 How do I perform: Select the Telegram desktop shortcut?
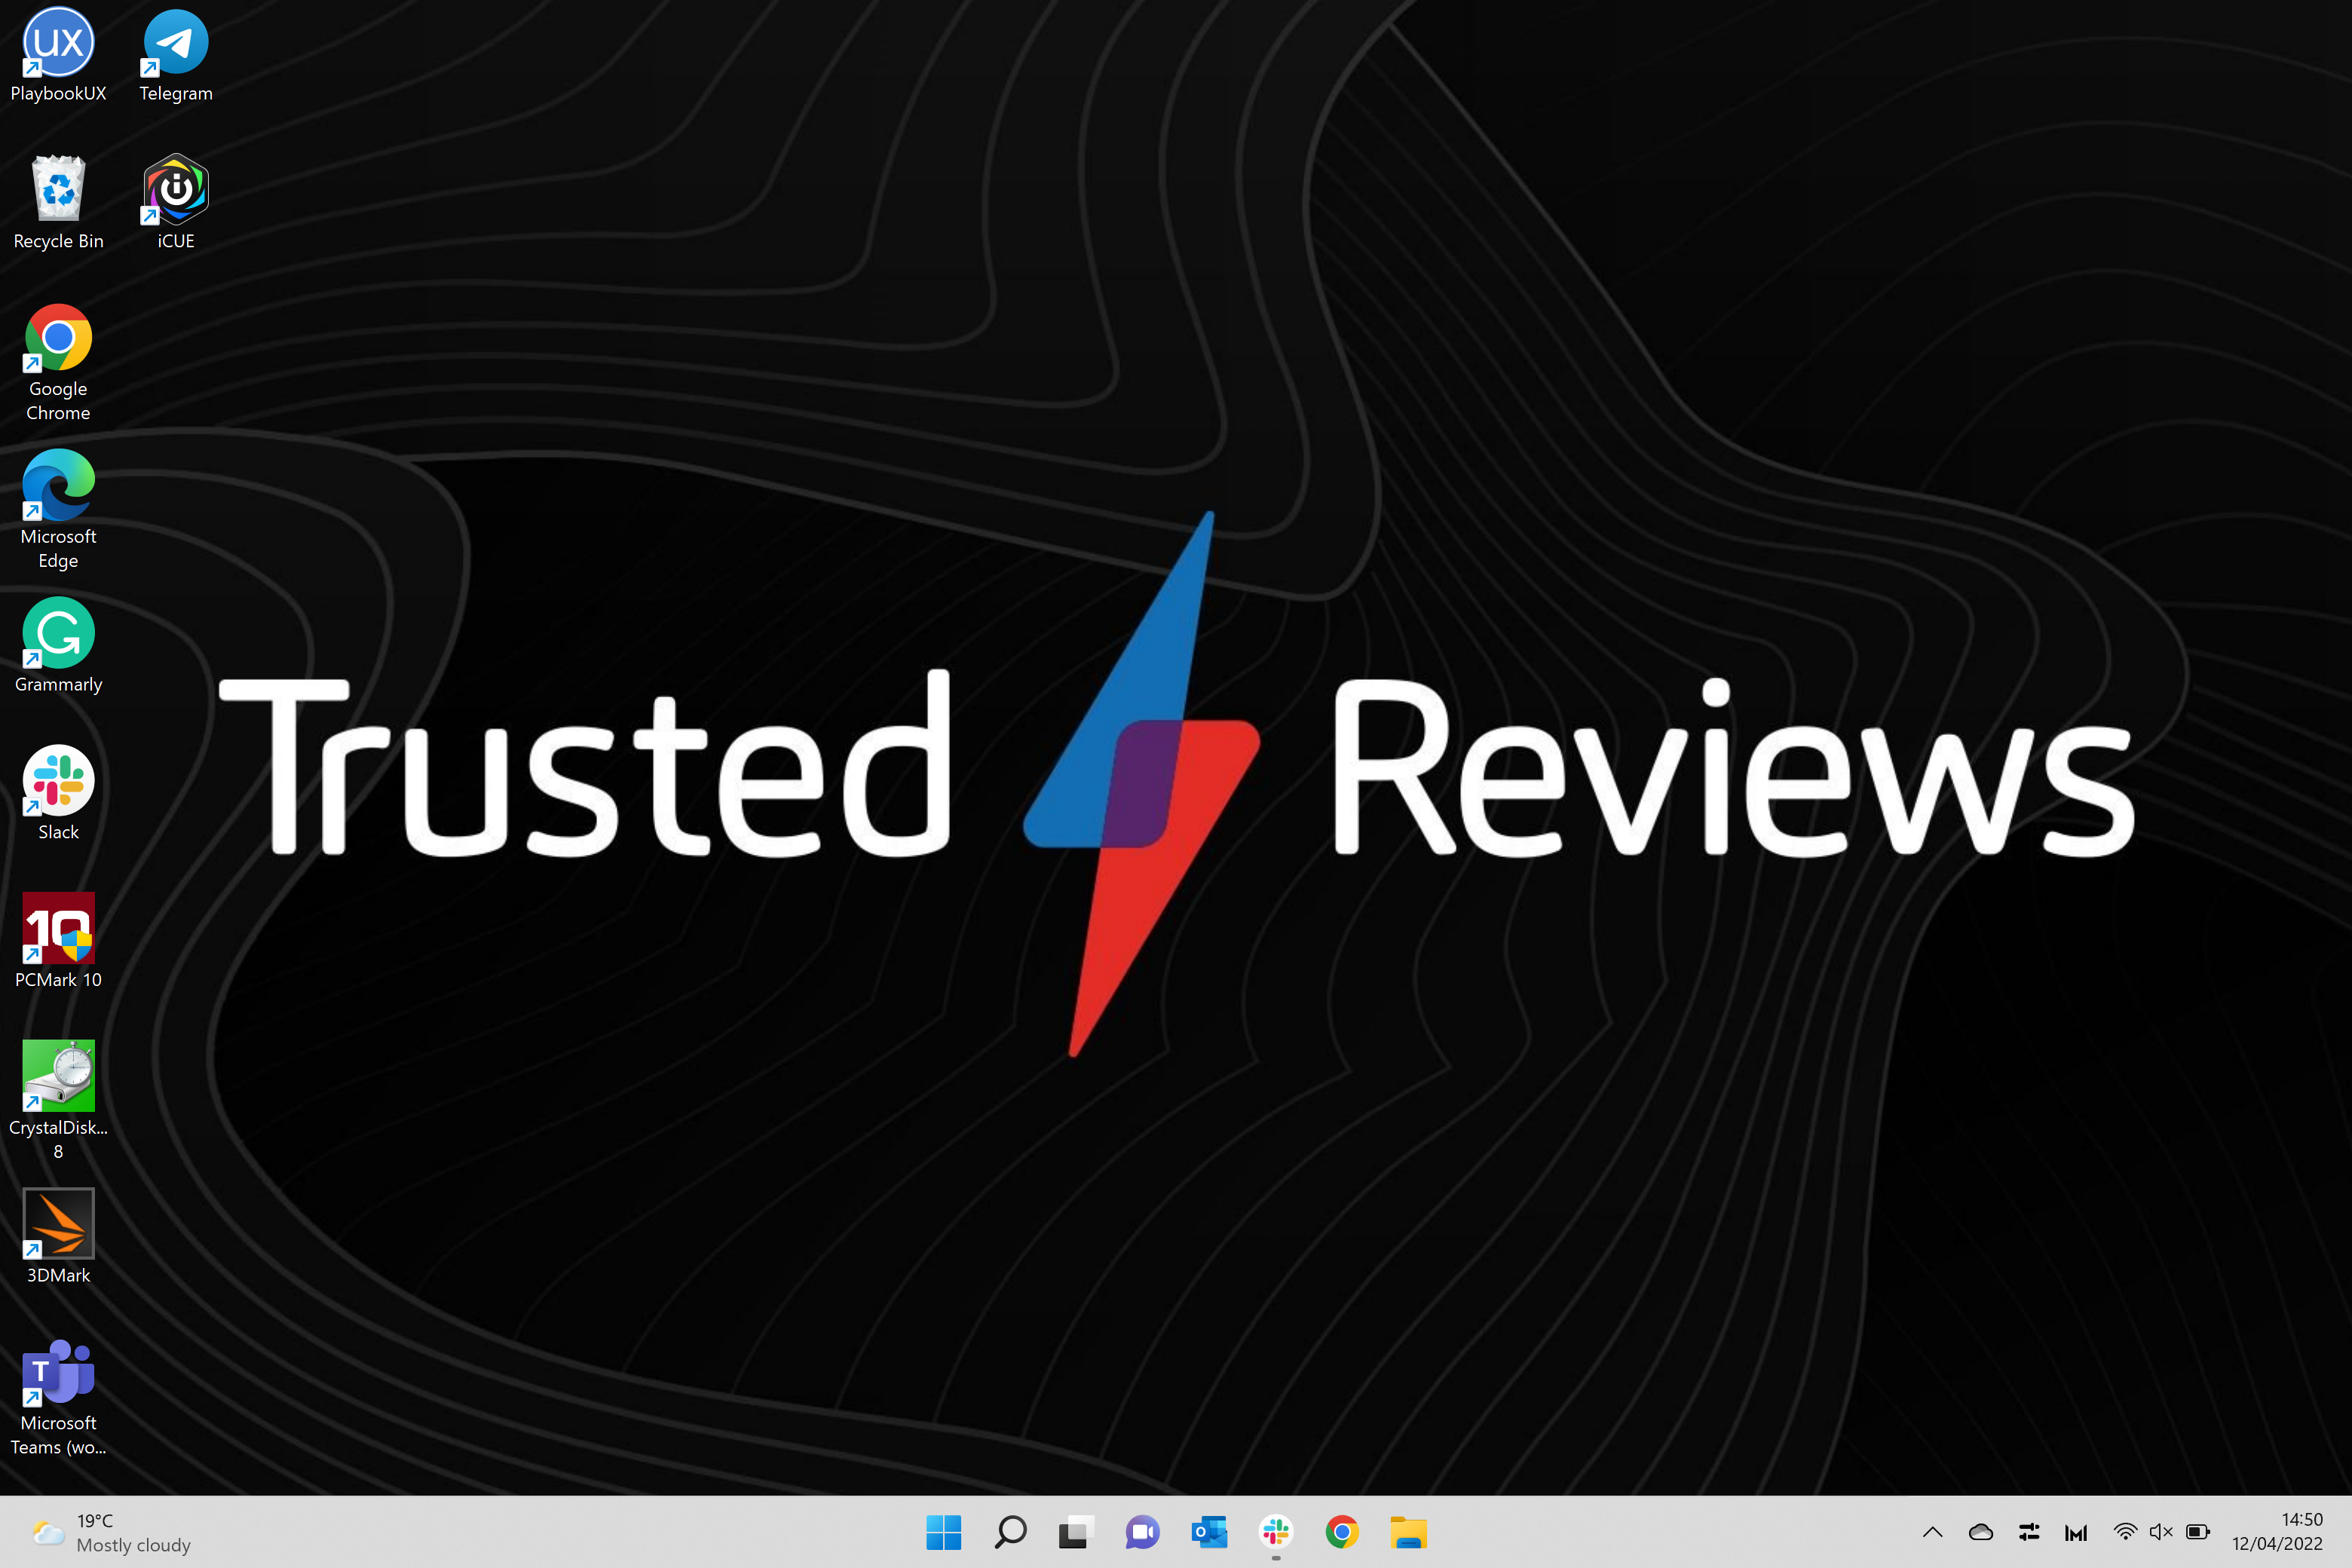click(x=176, y=55)
